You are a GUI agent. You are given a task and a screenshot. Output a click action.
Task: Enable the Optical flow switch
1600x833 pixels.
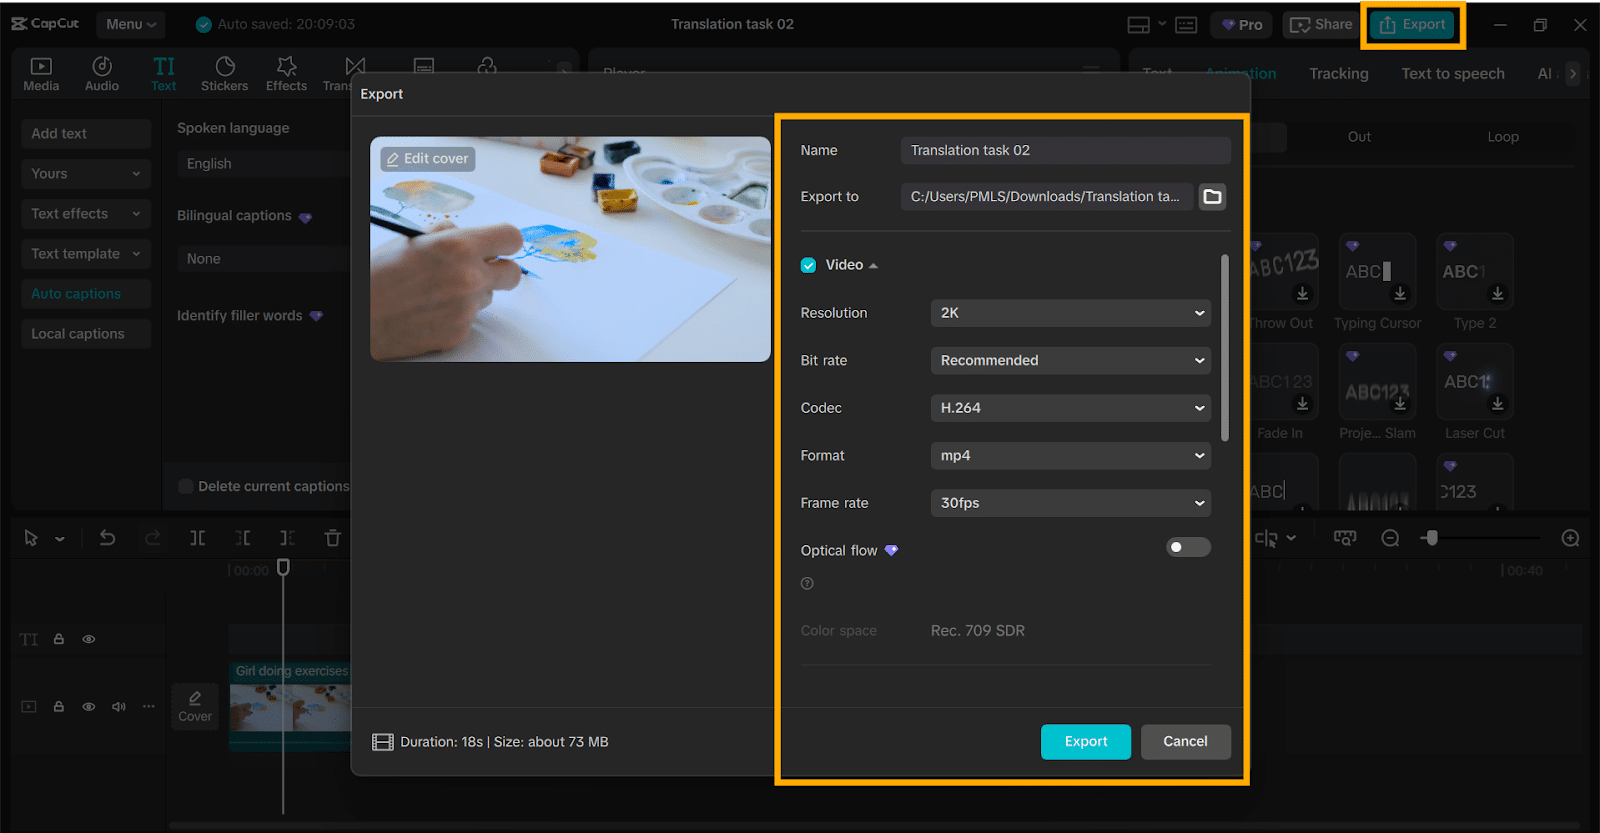click(x=1188, y=547)
